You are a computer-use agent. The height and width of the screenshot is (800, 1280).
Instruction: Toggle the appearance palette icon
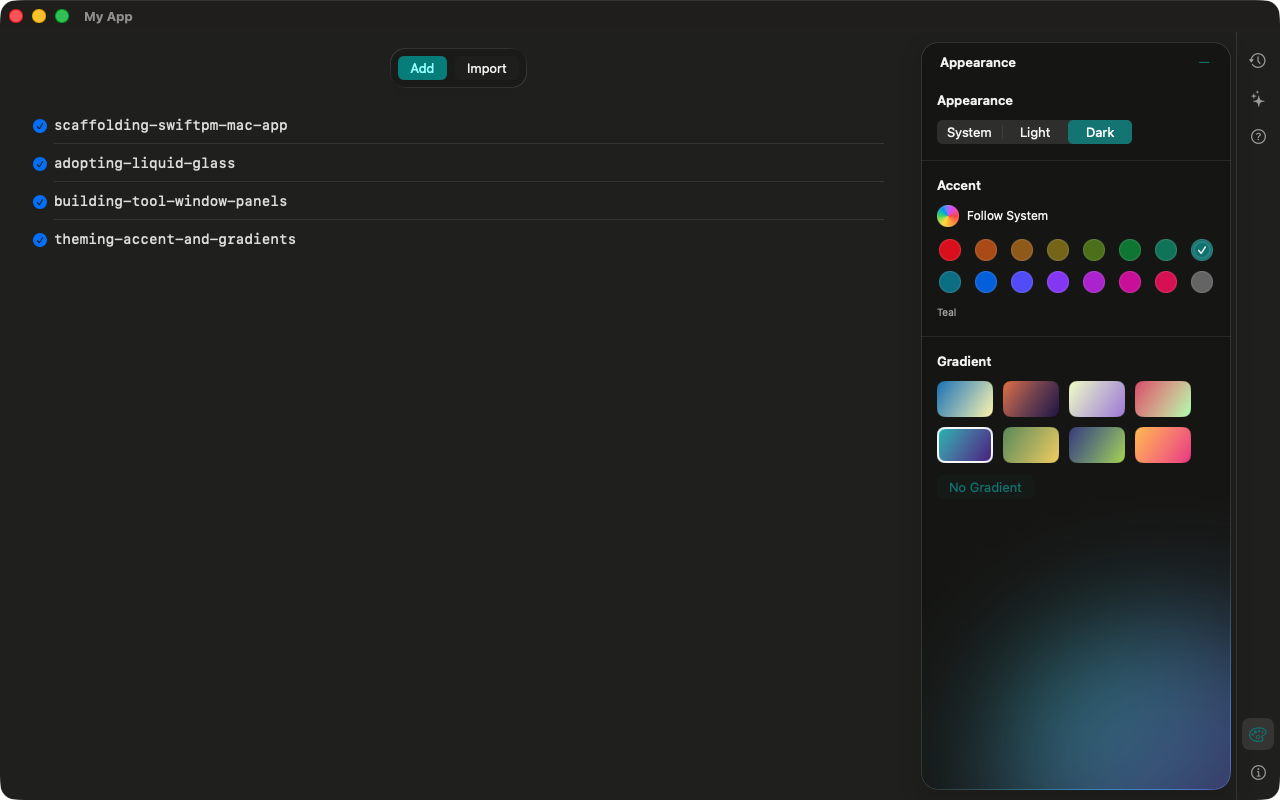pos(1258,734)
